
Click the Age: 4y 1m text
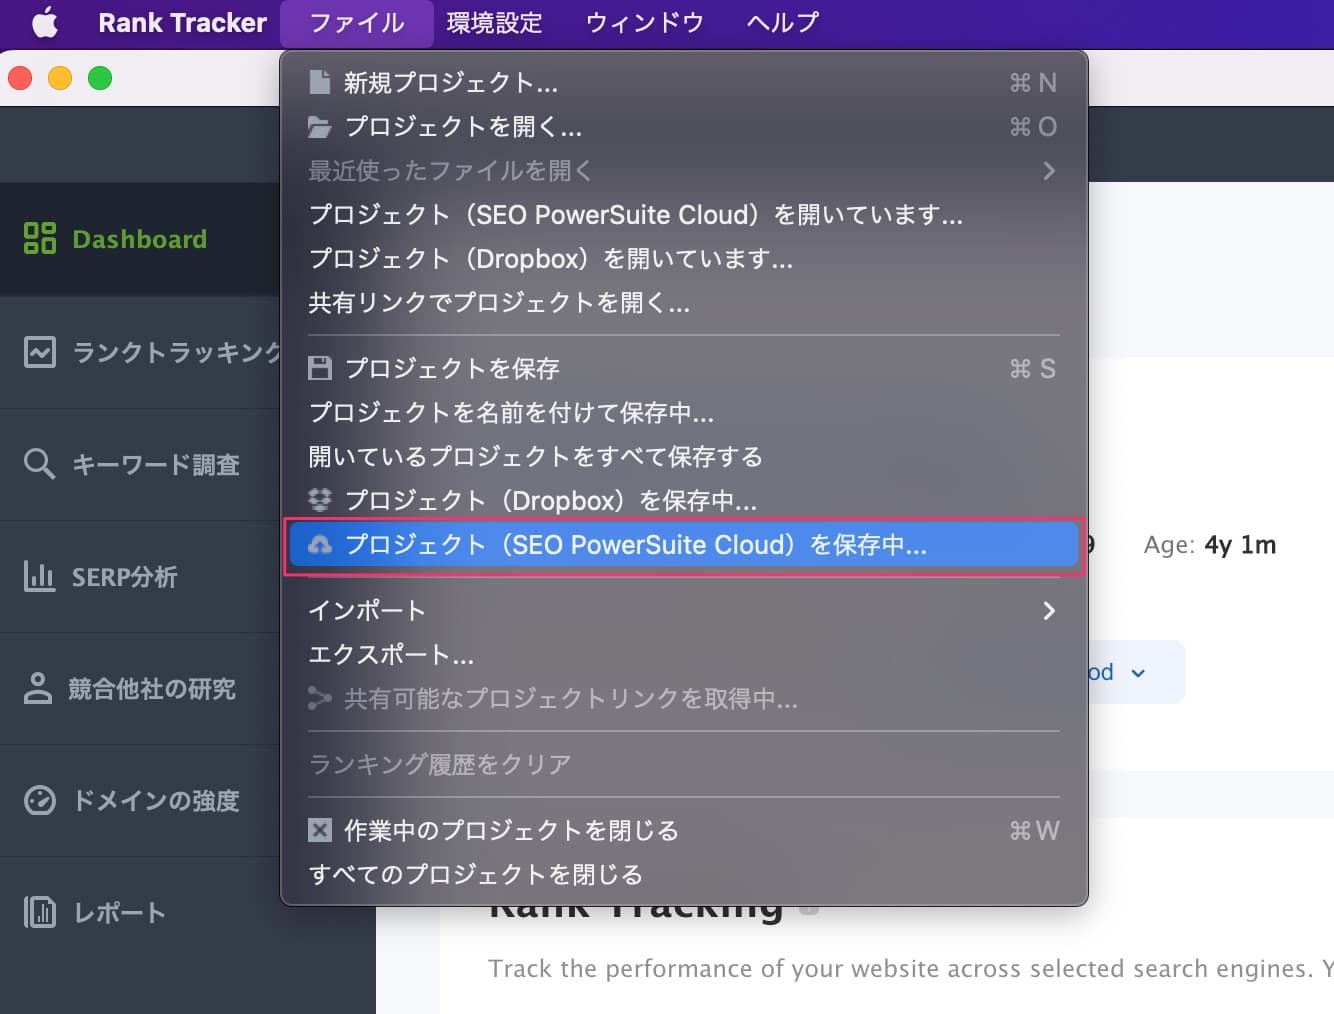[1210, 545]
